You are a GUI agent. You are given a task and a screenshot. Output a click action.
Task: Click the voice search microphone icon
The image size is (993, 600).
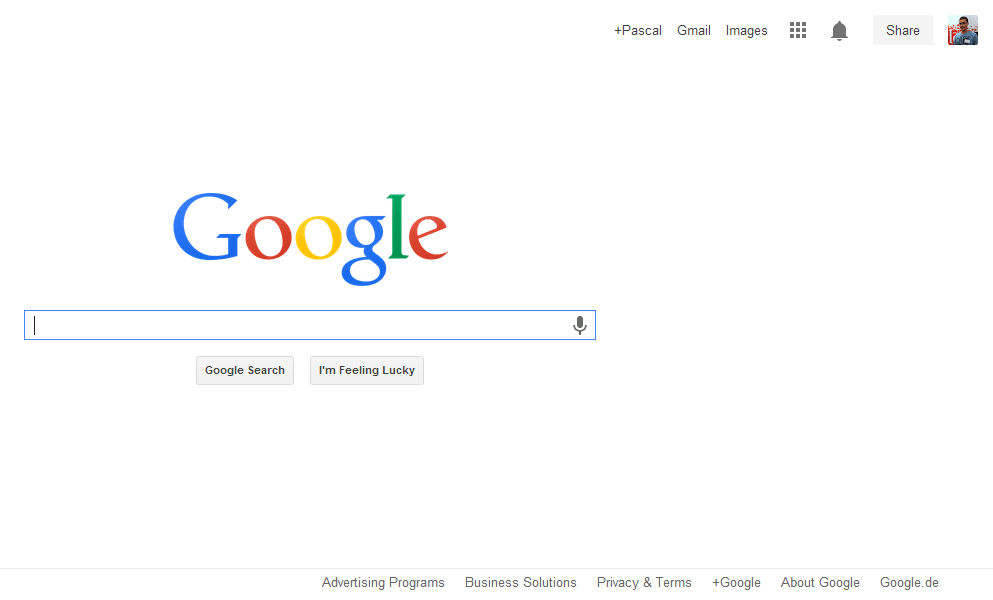(x=579, y=325)
